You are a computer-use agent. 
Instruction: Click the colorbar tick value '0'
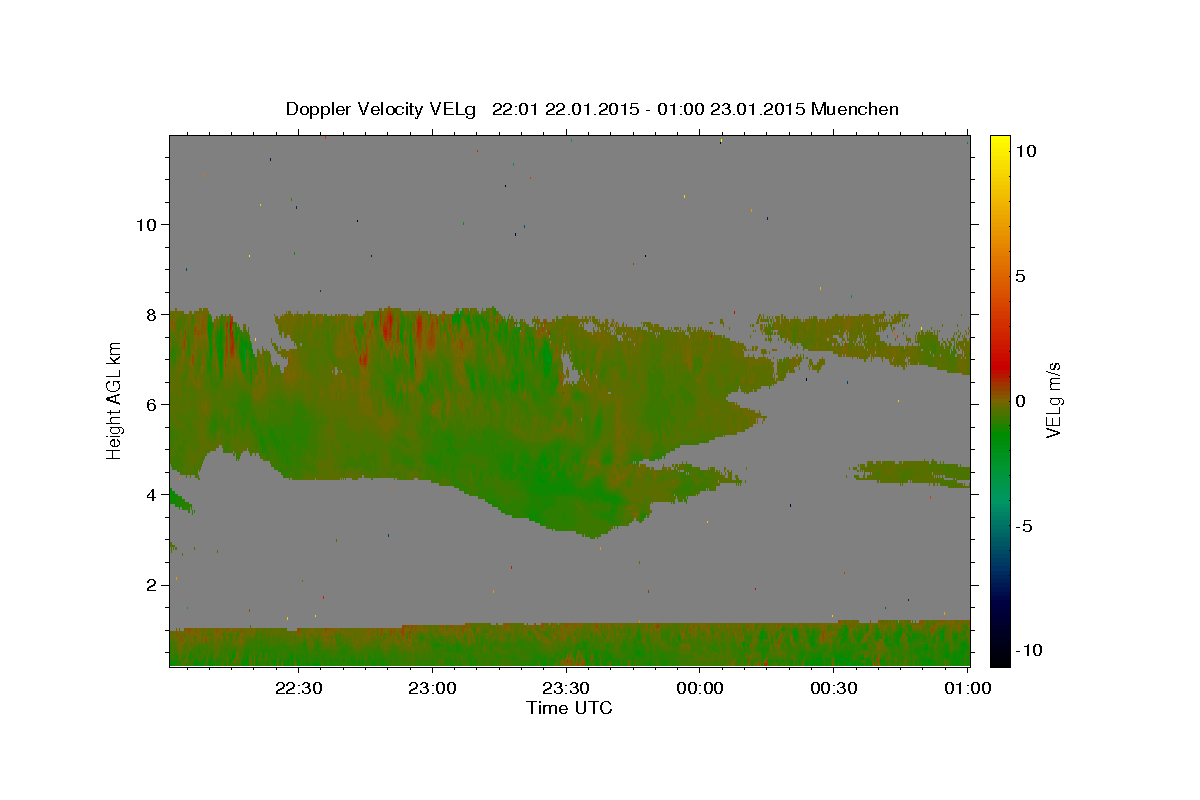pyautogui.click(x=1021, y=401)
